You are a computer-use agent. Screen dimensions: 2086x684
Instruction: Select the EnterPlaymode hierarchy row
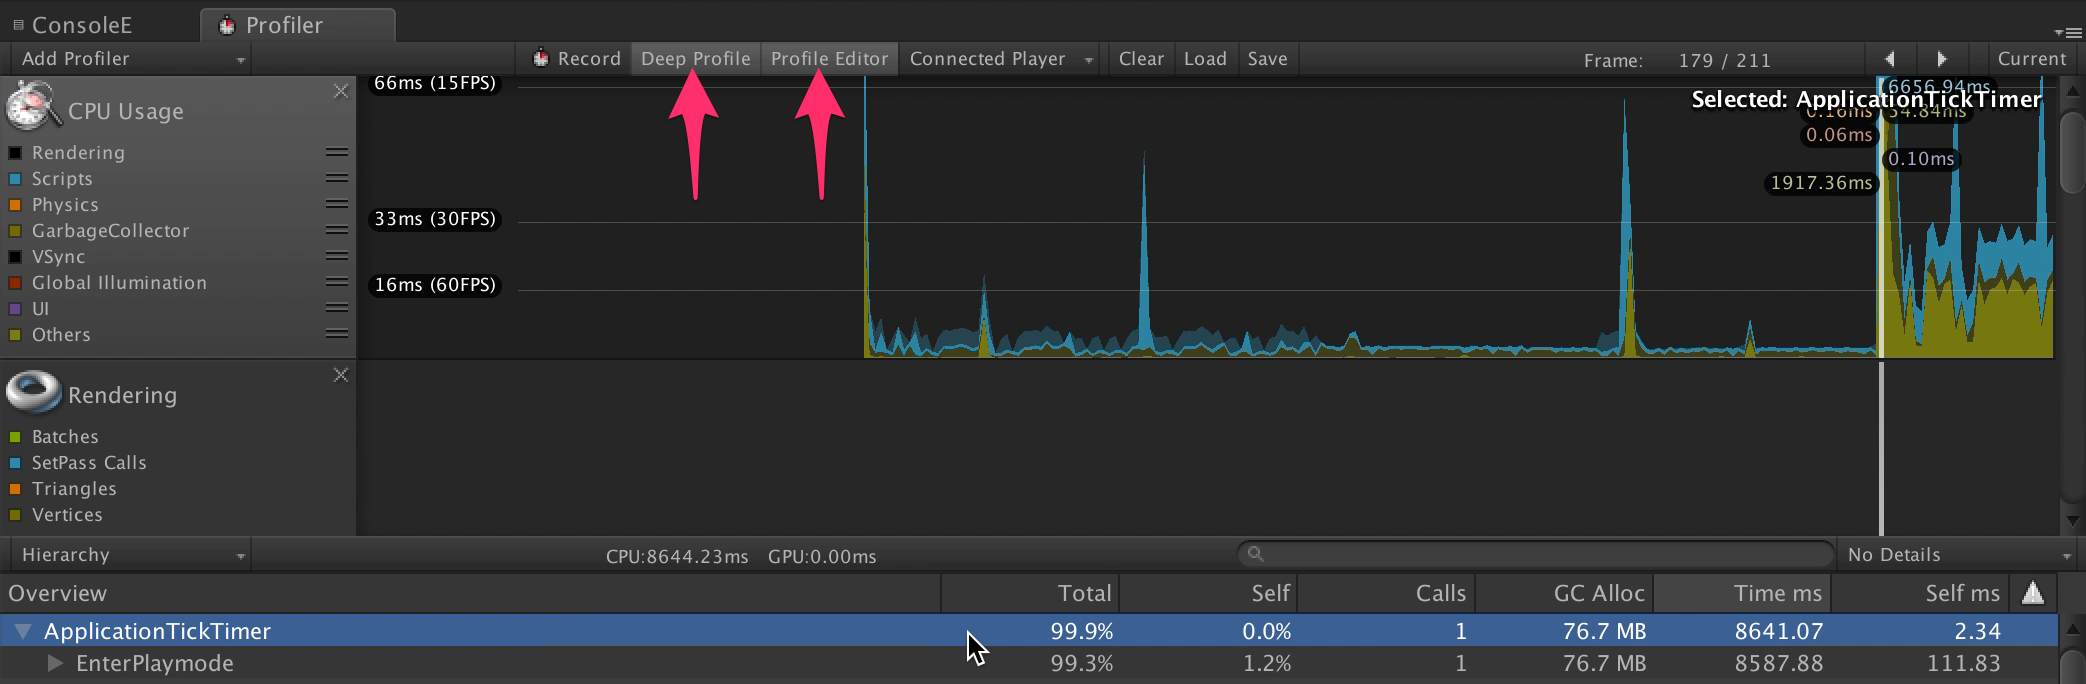point(1029,664)
